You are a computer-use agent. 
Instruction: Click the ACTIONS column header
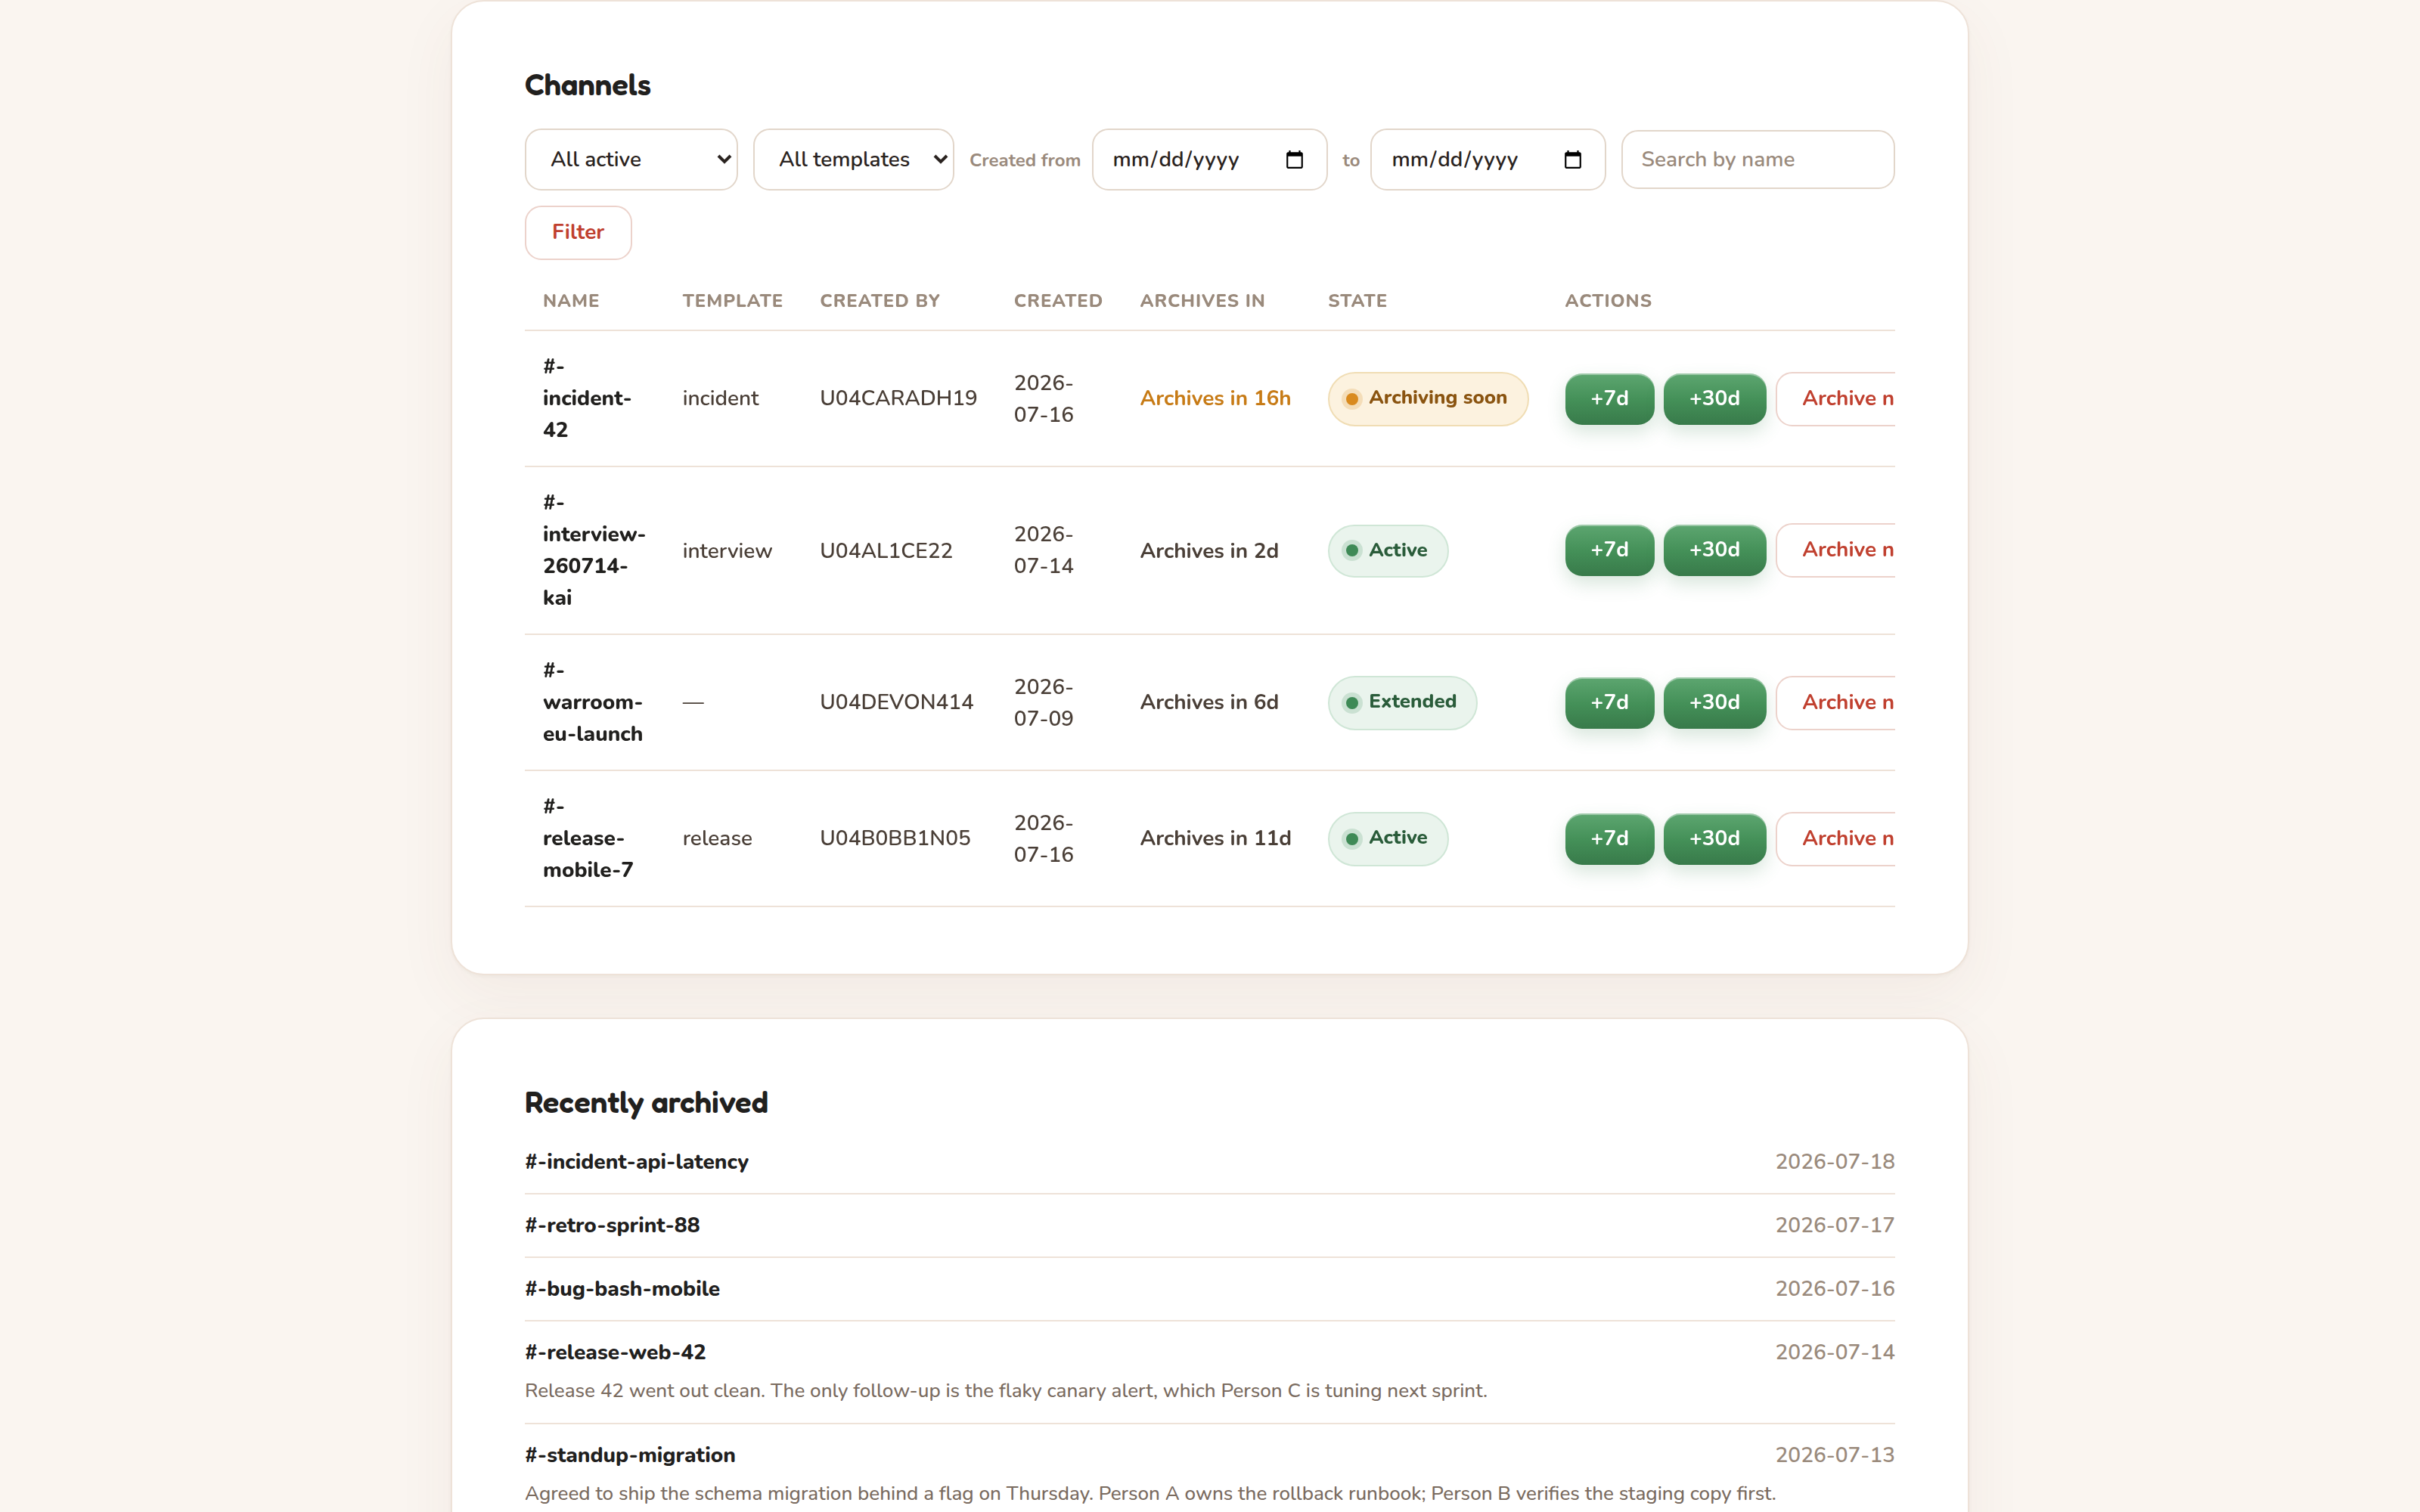pyautogui.click(x=1608, y=301)
